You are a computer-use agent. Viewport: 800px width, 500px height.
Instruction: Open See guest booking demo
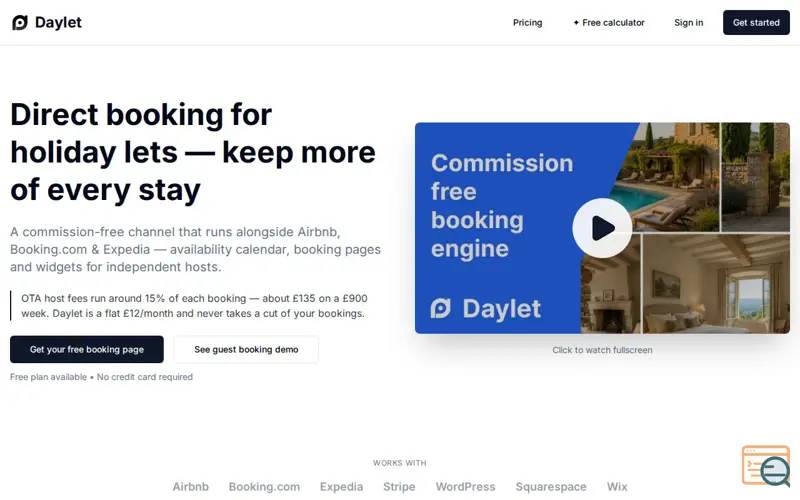(x=246, y=349)
